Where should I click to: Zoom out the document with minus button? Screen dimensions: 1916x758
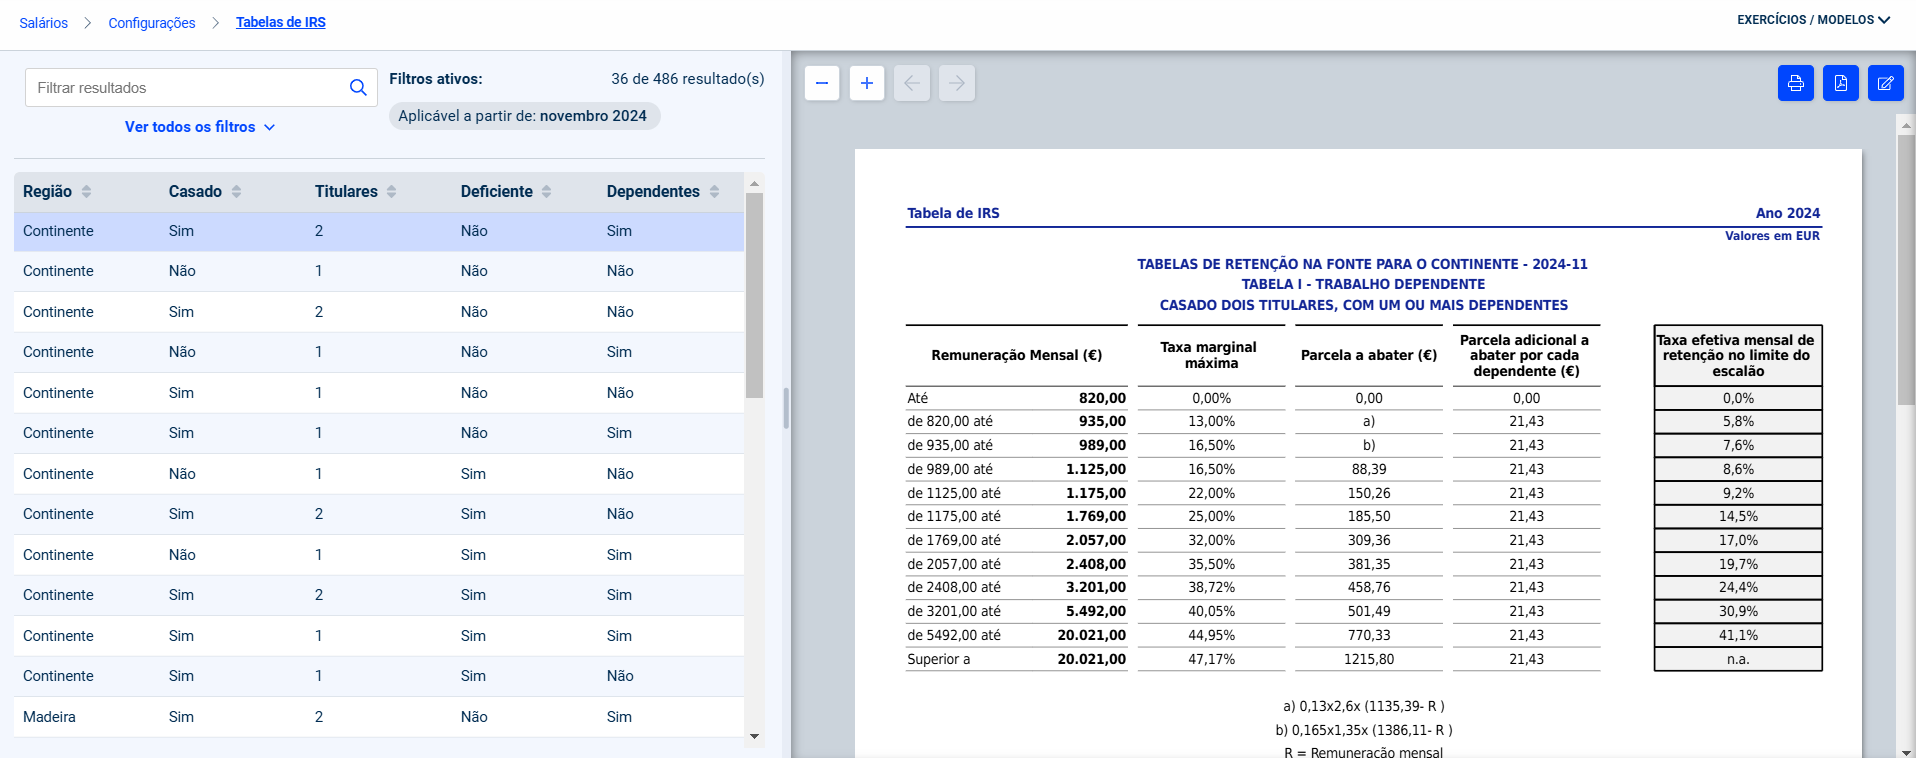822,83
